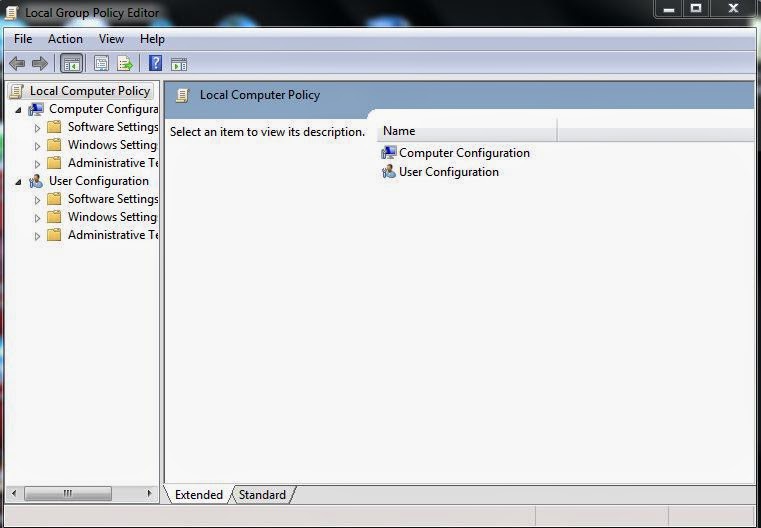This screenshot has height=528, width=761.
Task: Toggle Show/Hide Console Tree toolbar icon
Action: [x=72, y=64]
